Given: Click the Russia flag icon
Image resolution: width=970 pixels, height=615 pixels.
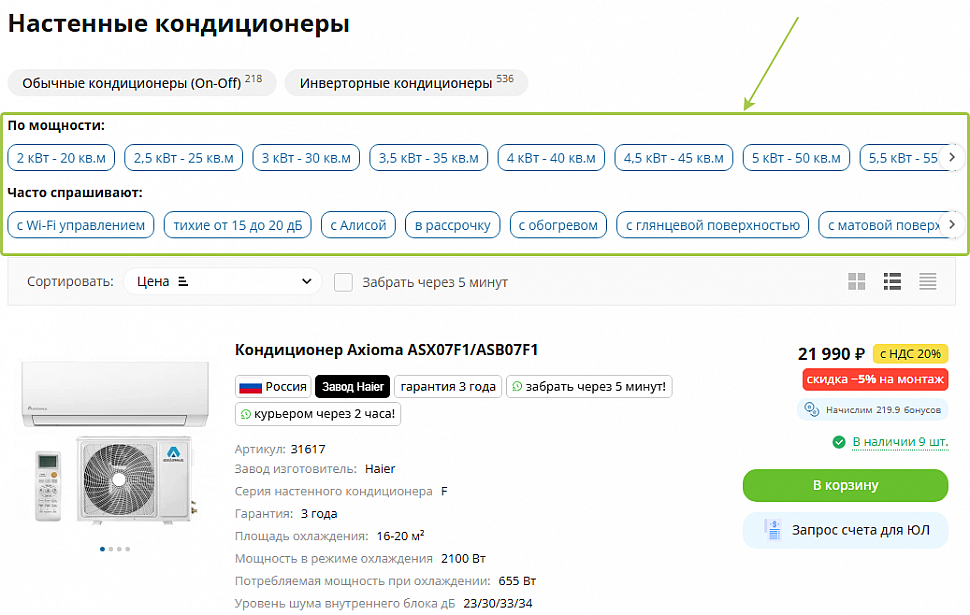Looking at the screenshot, I should pyautogui.click(x=251, y=387).
